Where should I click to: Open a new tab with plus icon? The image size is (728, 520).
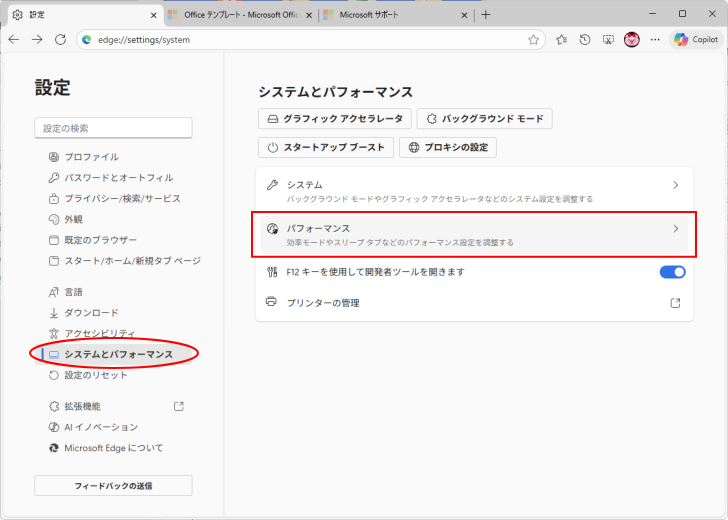(486, 15)
